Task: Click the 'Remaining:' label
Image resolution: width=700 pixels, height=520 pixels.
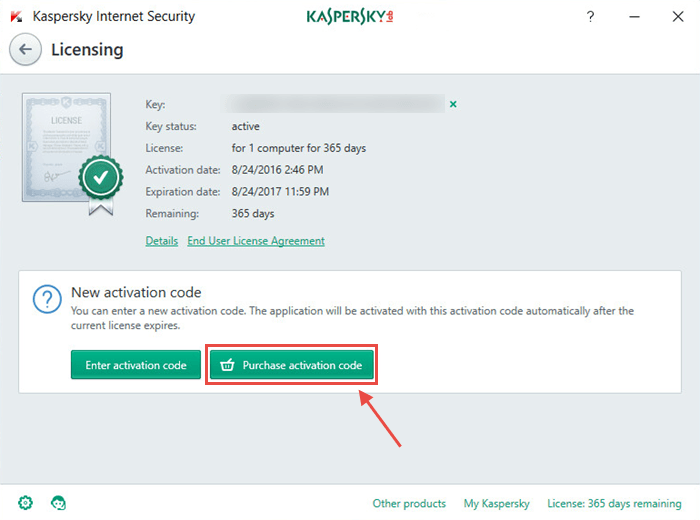Action: (x=172, y=214)
